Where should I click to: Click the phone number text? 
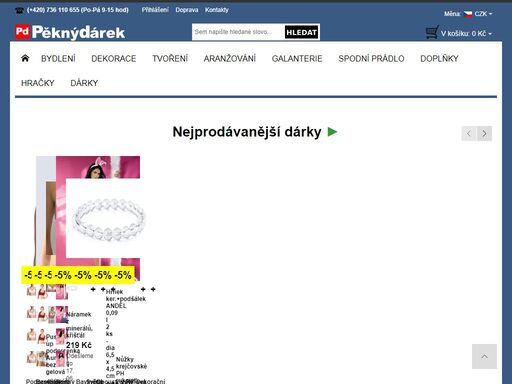77,10
